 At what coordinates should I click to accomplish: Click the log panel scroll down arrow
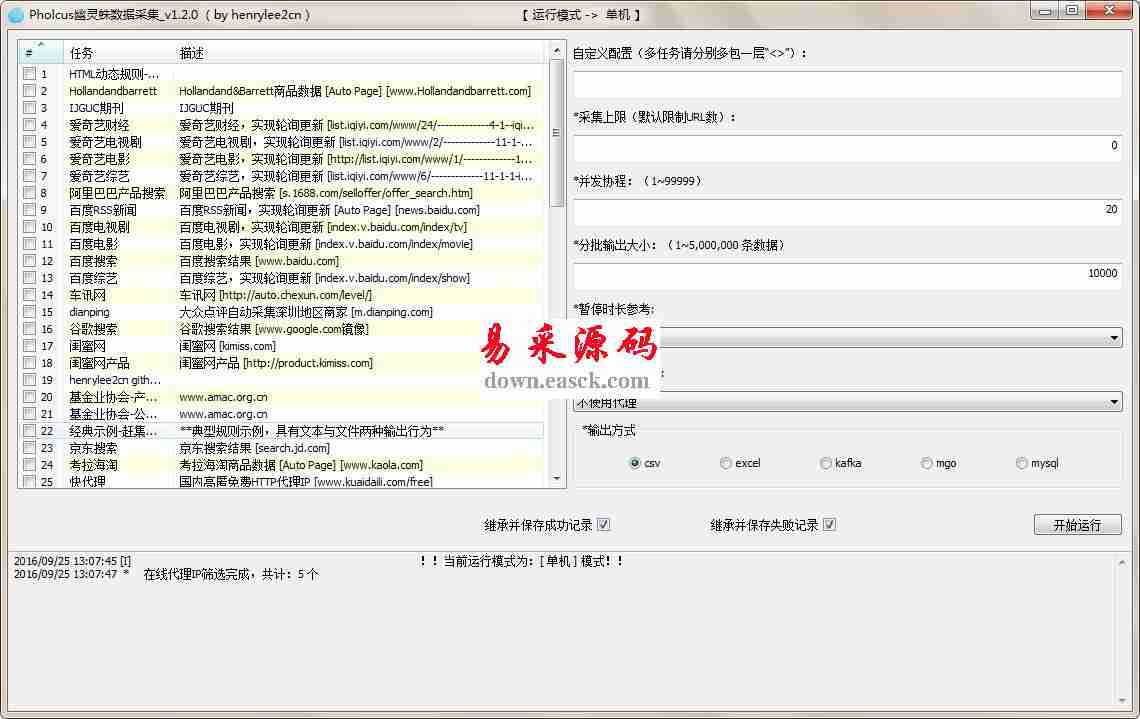pos(1124,699)
